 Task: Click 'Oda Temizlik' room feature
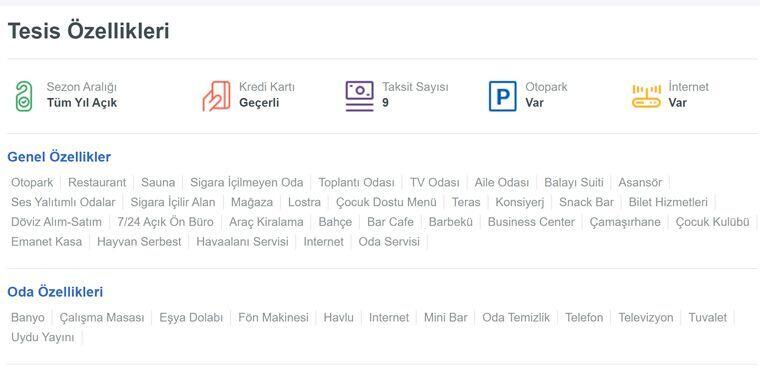click(516, 318)
